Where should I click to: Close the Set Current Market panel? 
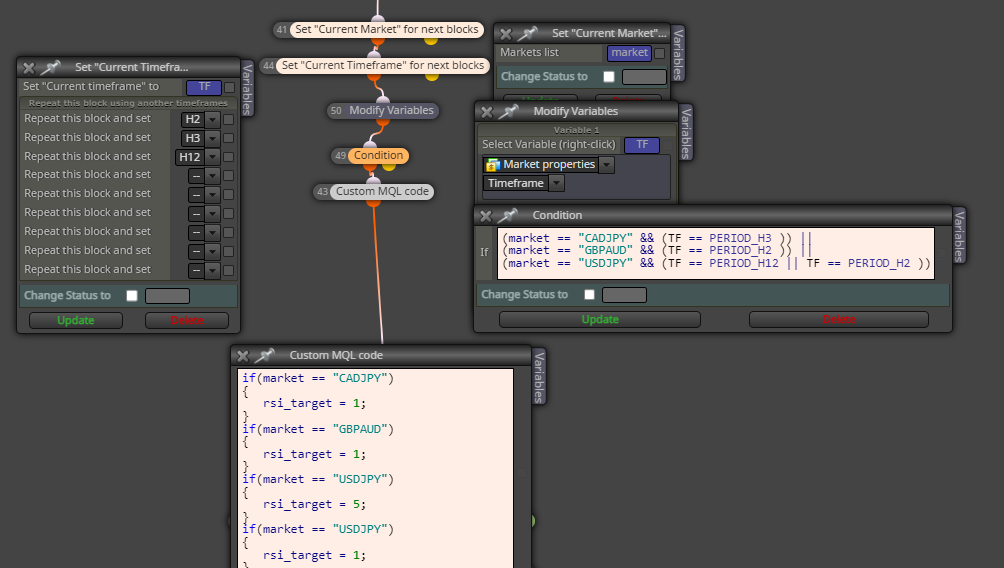point(506,34)
